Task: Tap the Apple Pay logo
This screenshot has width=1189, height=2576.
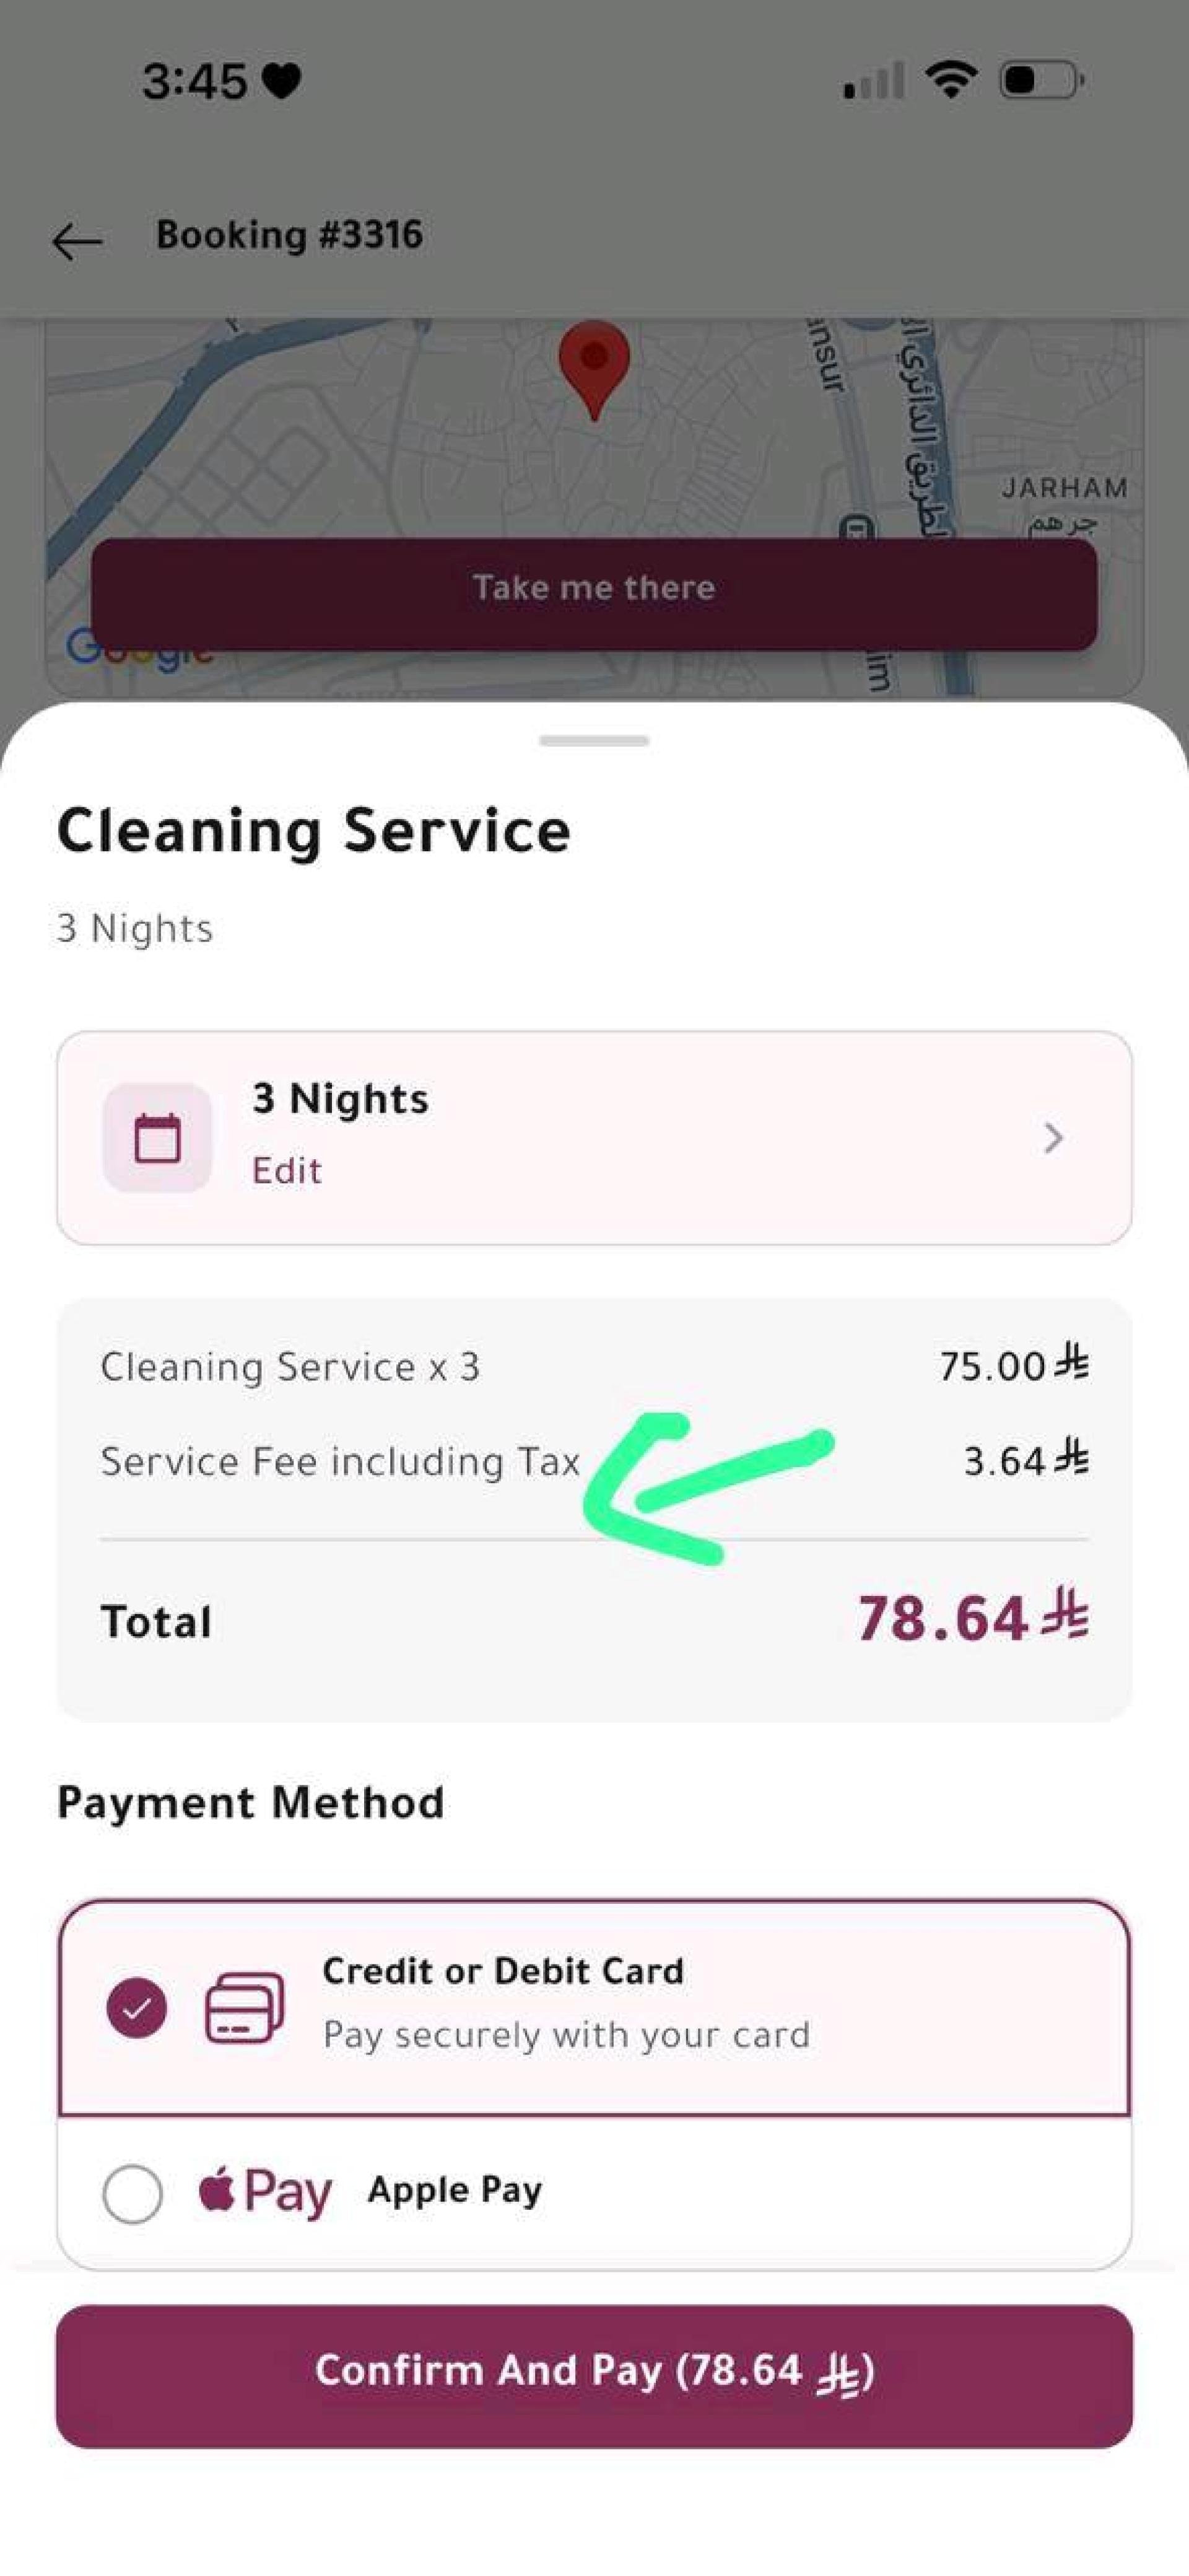Action: click(265, 2191)
